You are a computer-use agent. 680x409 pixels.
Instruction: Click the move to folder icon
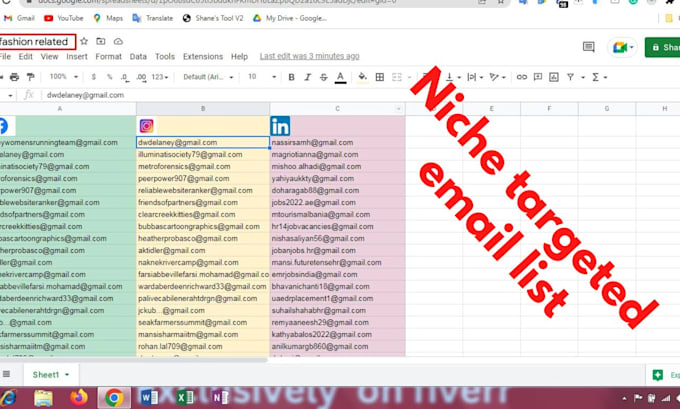click(x=101, y=41)
